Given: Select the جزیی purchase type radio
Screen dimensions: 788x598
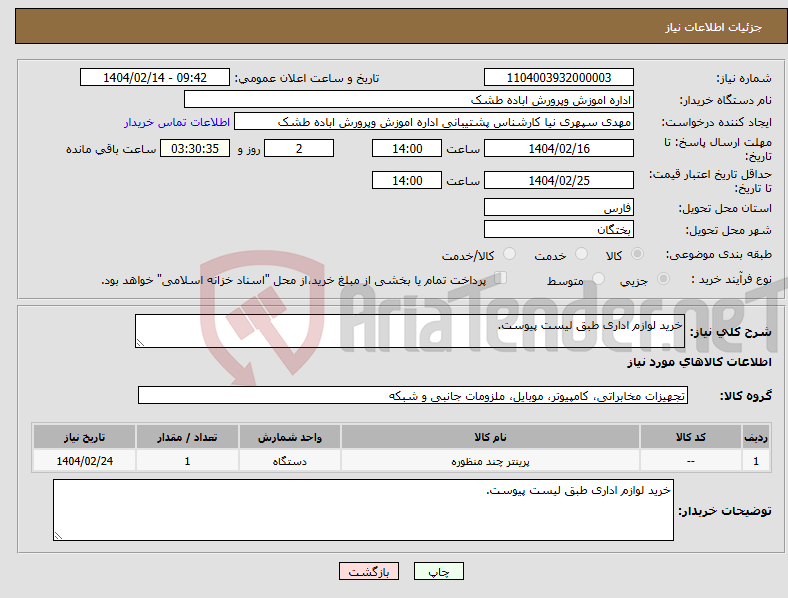Looking at the screenshot, I should tap(663, 278).
